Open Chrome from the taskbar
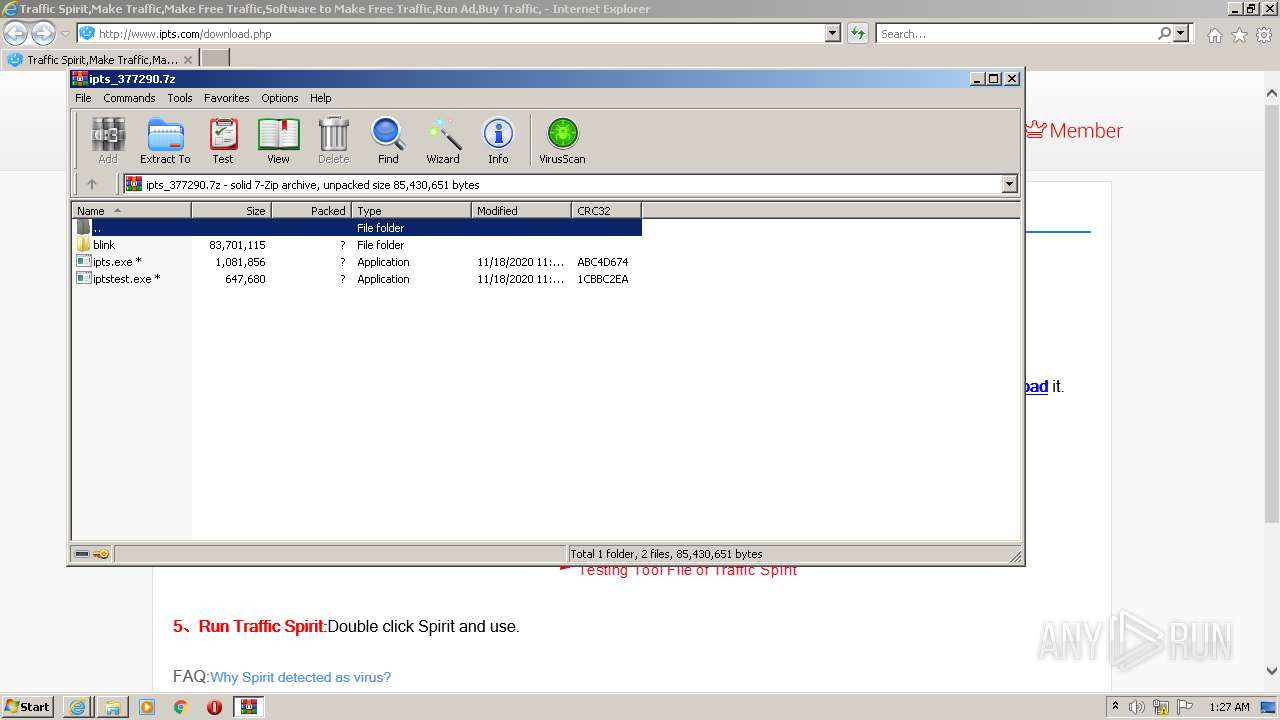Screen dimensions: 1280x720 [181, 707]
